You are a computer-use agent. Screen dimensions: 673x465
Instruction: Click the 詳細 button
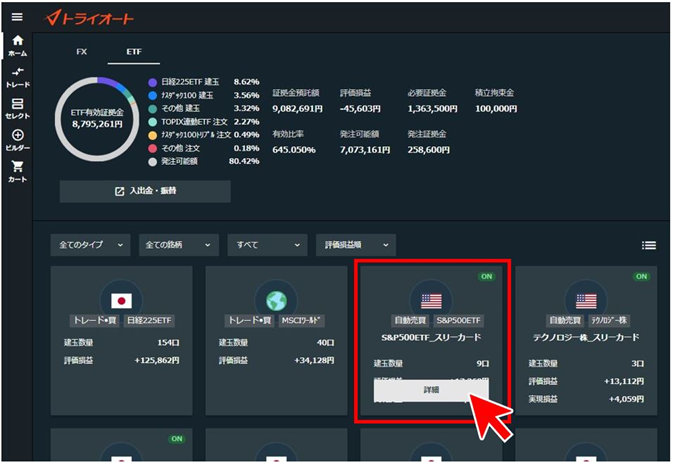(431, 390)
